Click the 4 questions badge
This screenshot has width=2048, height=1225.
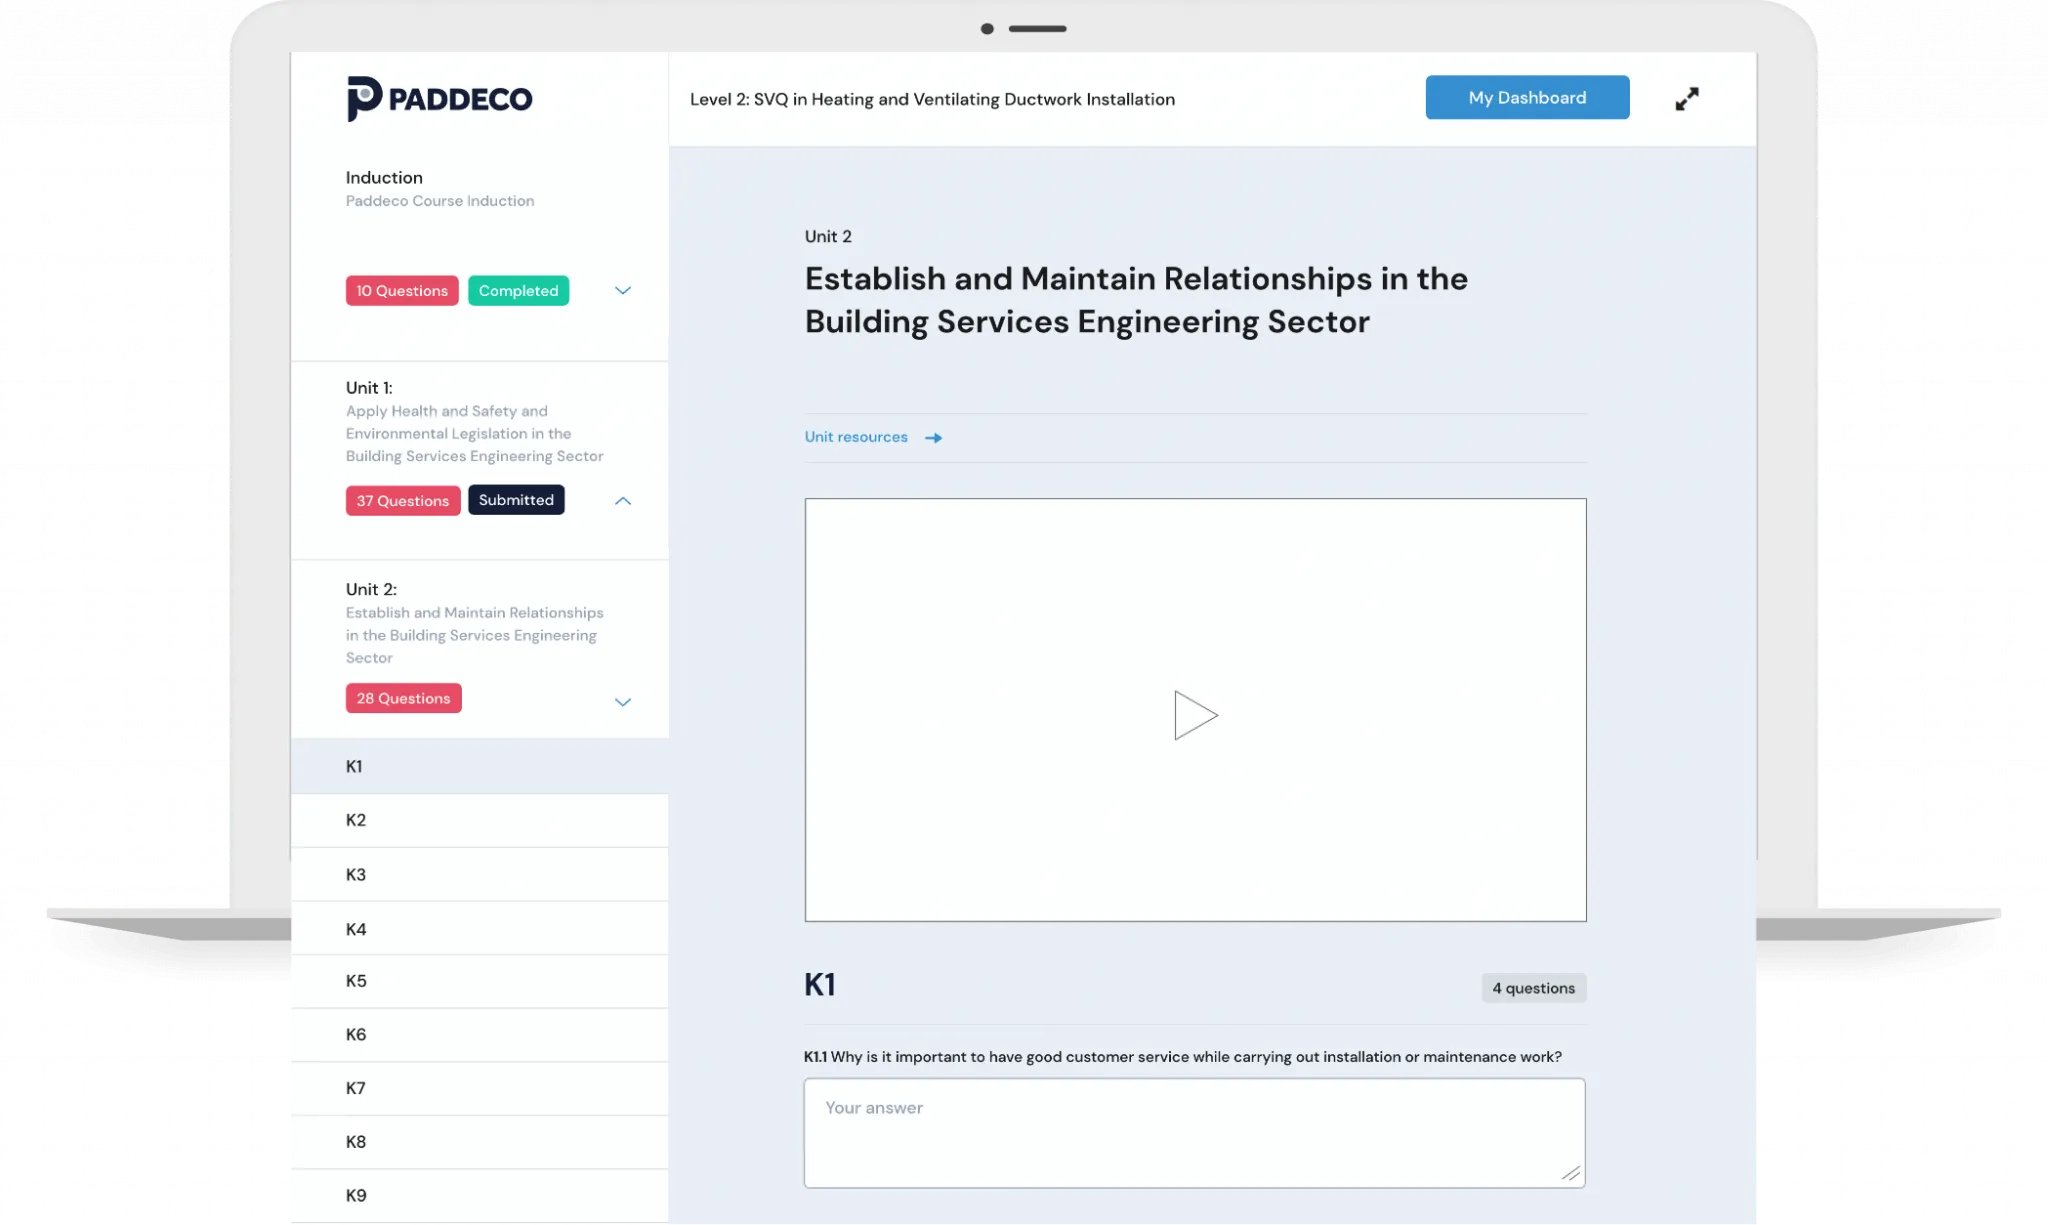tap(1533, 988)
